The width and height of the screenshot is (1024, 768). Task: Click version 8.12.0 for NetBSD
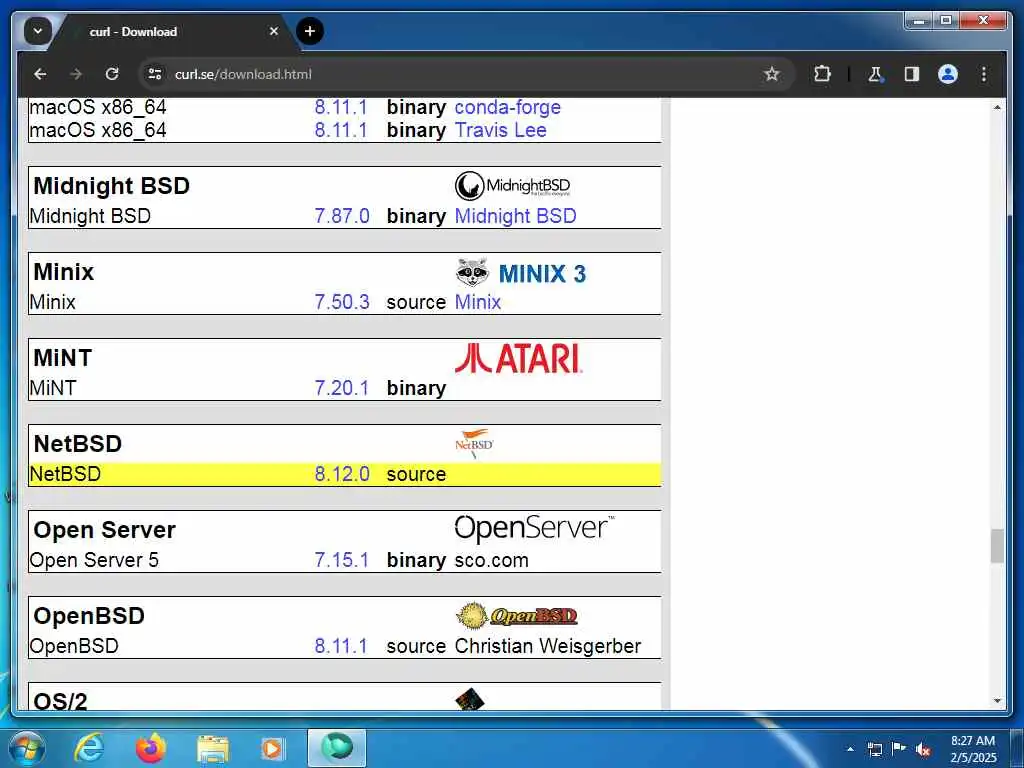pyautogui.click(x=342, y=474)
